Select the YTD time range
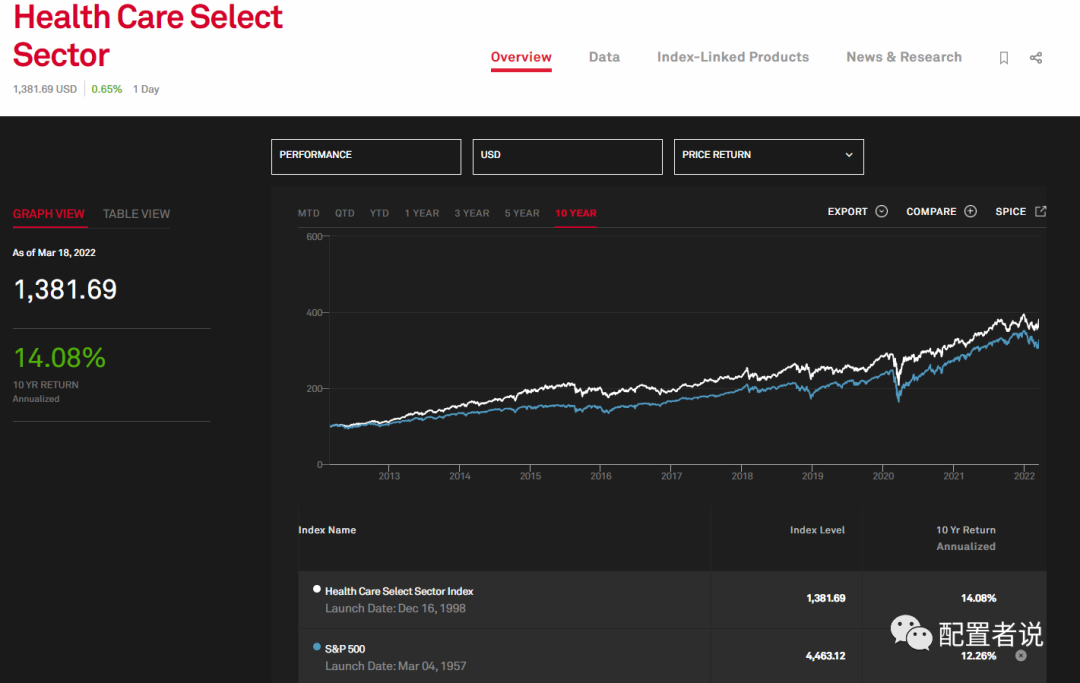The height and width of the screenshot is (683, 1080). pos(380,213)
